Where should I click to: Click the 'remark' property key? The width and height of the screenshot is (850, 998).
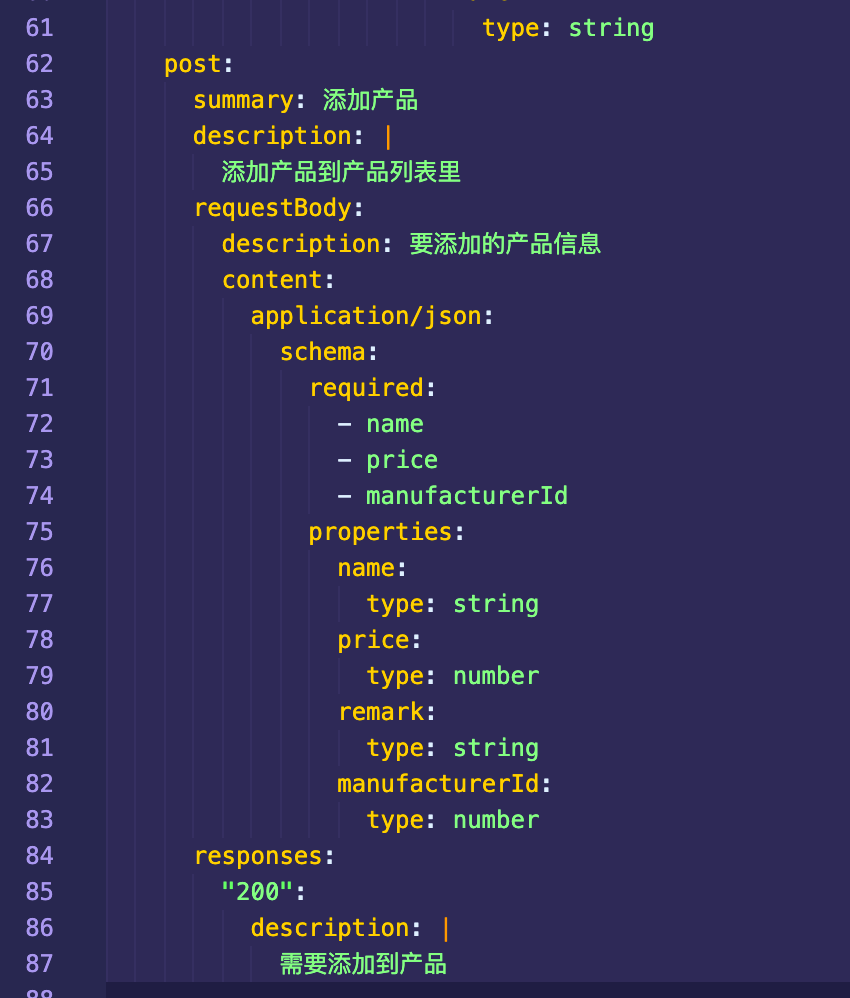pyautogui.click(x=381, y=712)
